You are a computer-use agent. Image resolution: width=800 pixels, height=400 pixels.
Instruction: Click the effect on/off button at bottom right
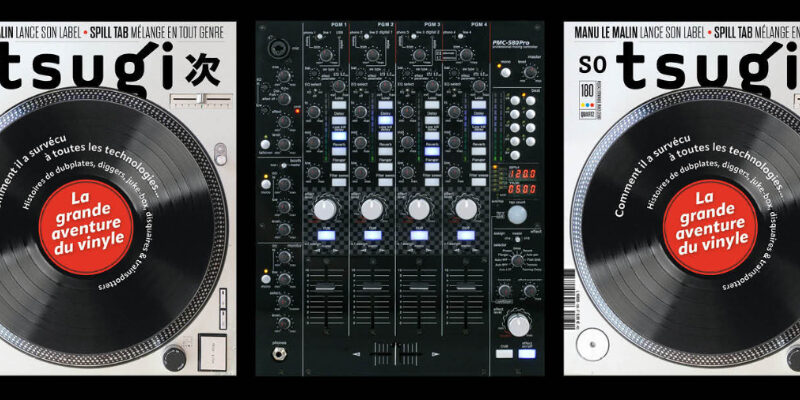point(527,354)
